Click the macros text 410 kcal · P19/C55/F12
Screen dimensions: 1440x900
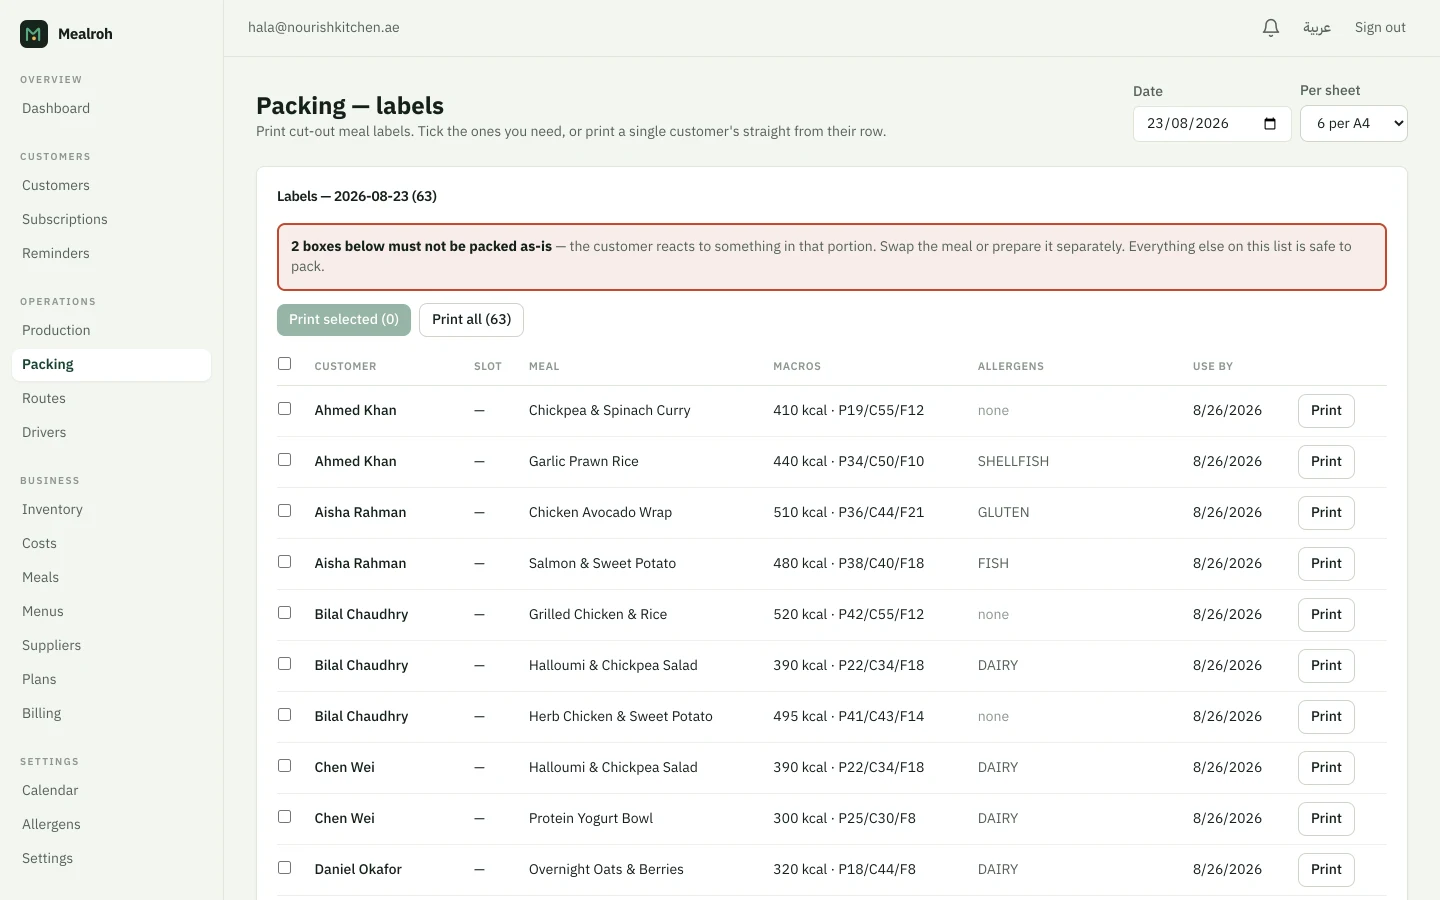[848, 410]
